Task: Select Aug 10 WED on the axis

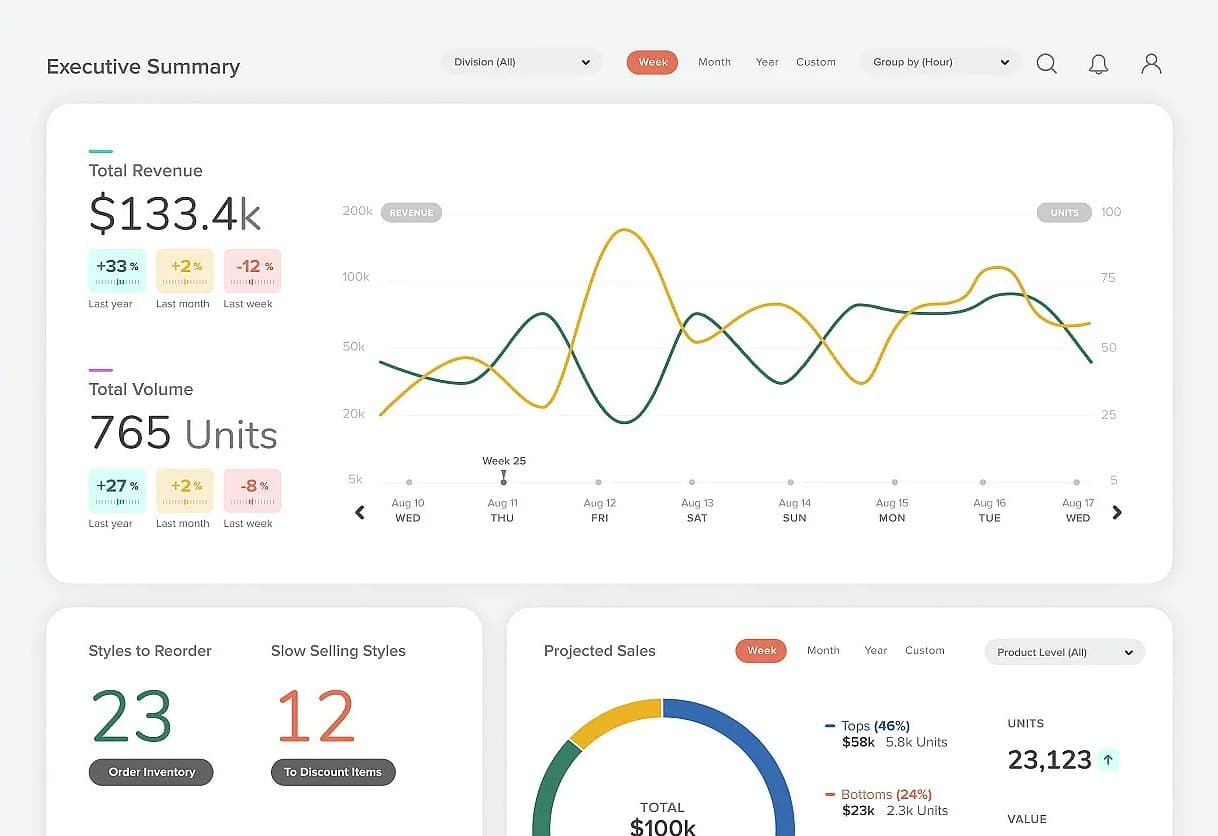Action: (408, 510)
